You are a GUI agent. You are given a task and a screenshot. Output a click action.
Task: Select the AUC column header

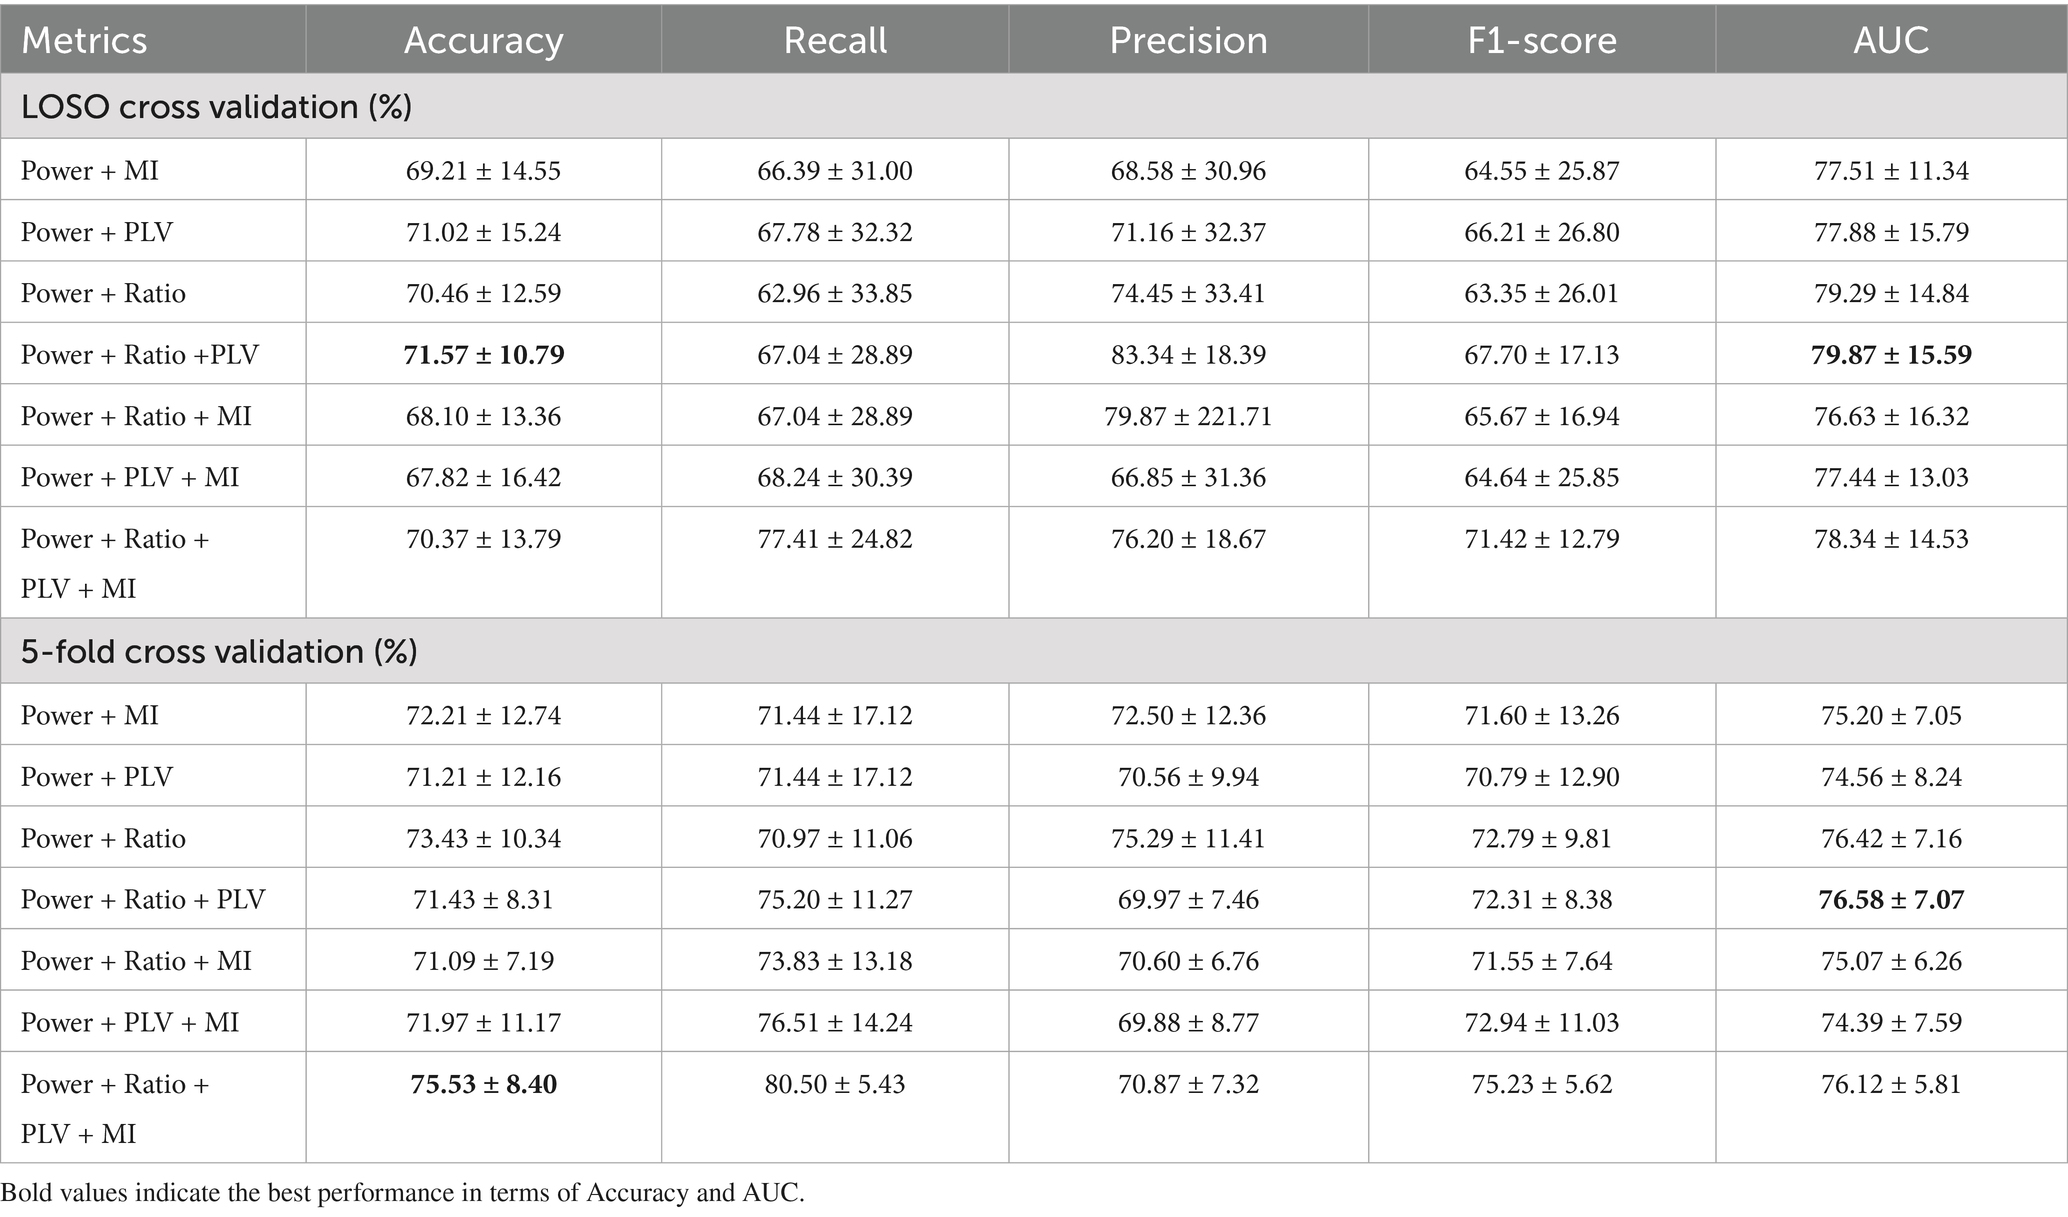(x=1890, y=40)
